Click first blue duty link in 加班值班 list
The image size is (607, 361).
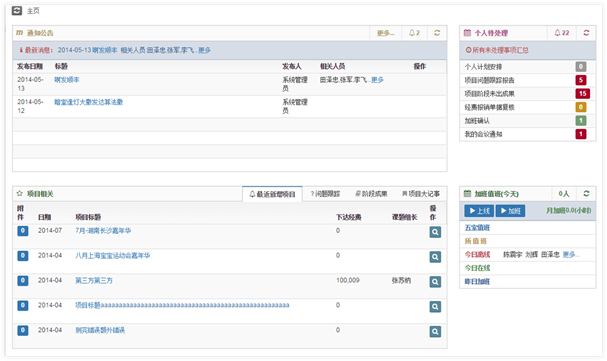(477, 228)
